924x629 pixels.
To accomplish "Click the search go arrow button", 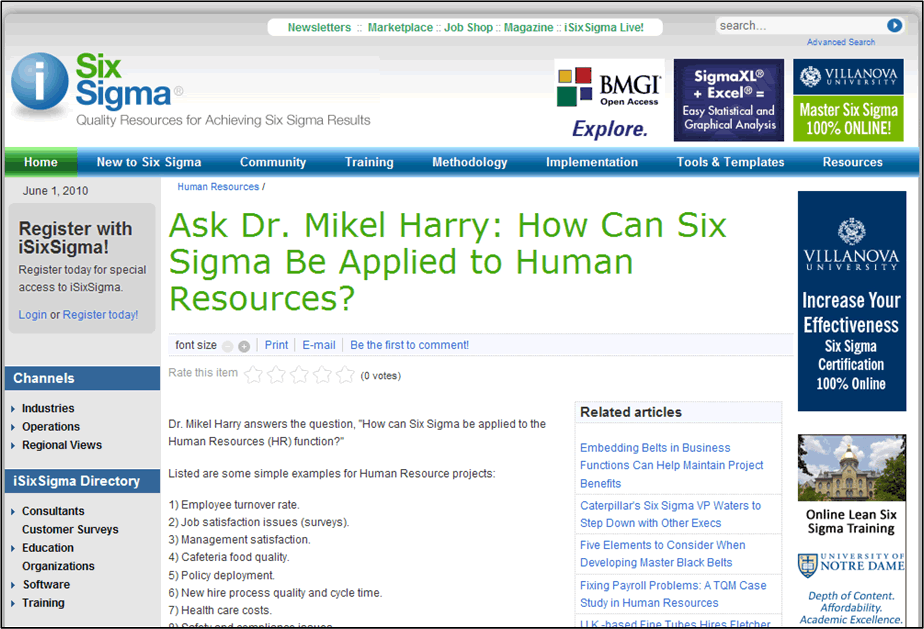I will tap(894, 26).
